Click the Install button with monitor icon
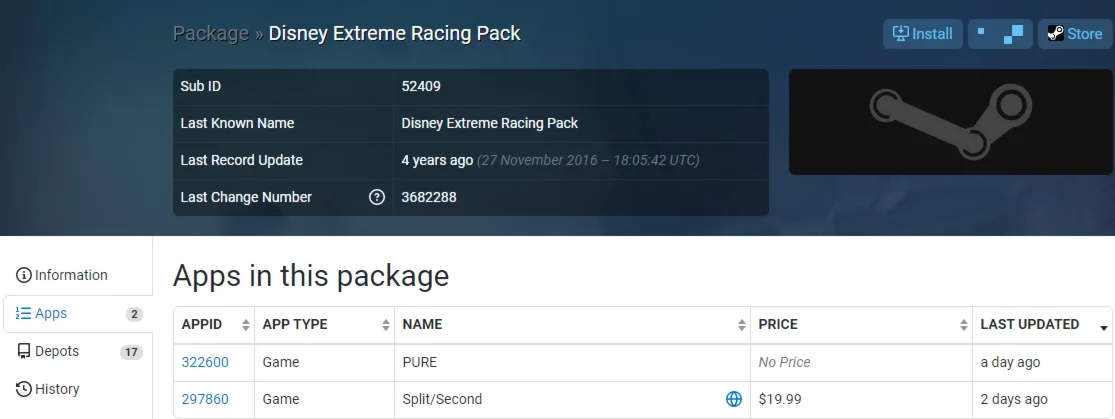This screenshot has height=419, width=1115. click(922, 34)
